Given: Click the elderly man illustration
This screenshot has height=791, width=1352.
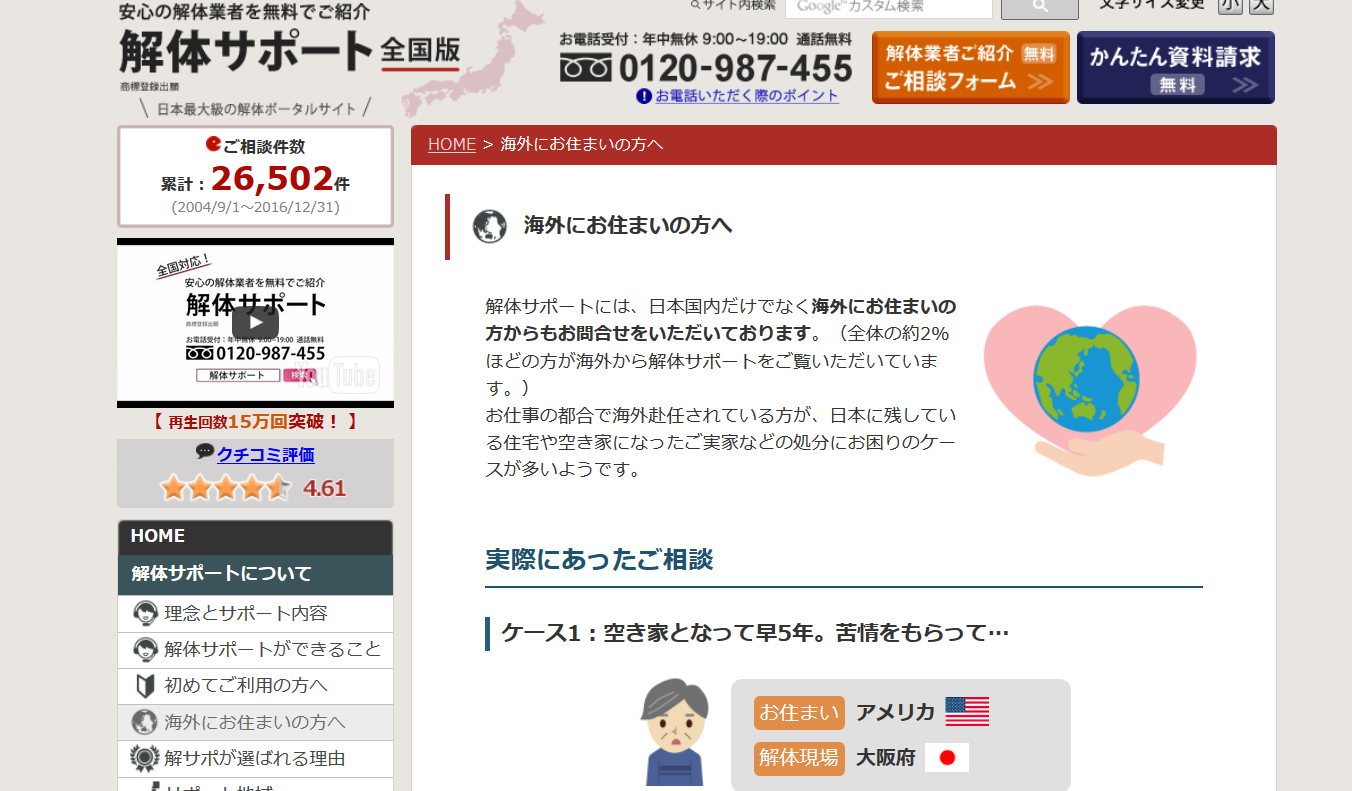Looking at the screenshot, I should [674, 733].
